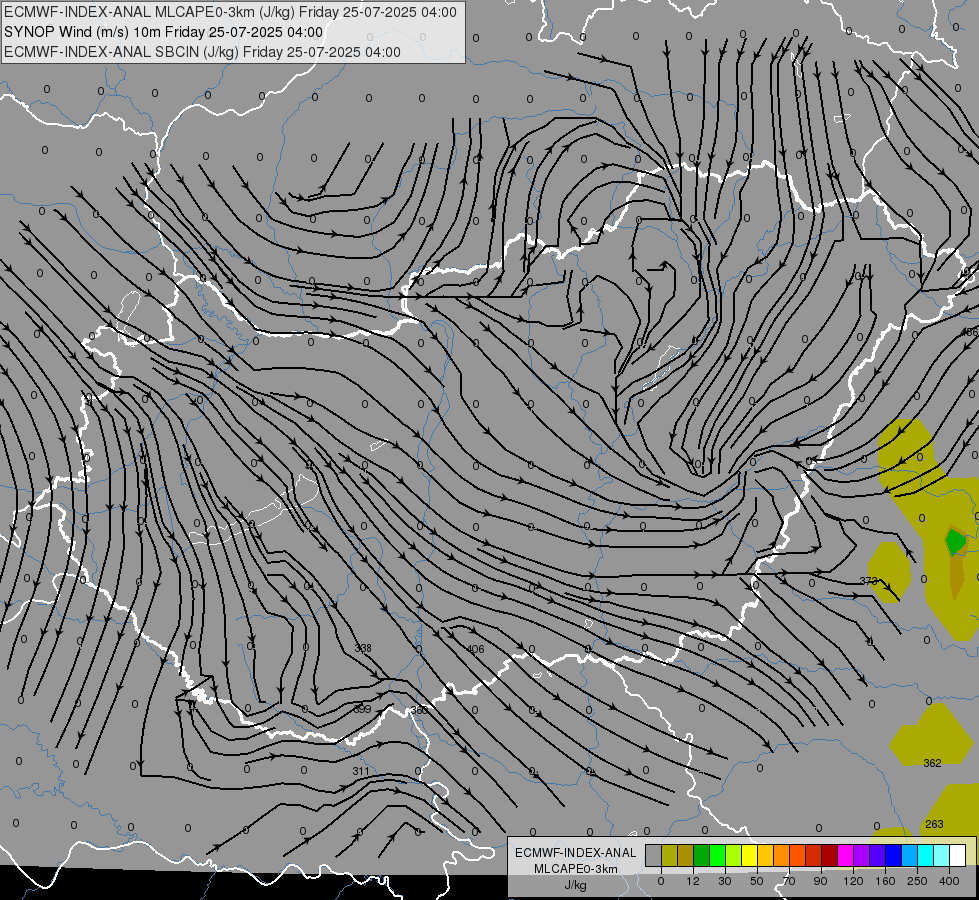Screen dimensions: 979x900
Task: Click legend label ECMWF-INDEX-ANAL
Action: point(575,853)
